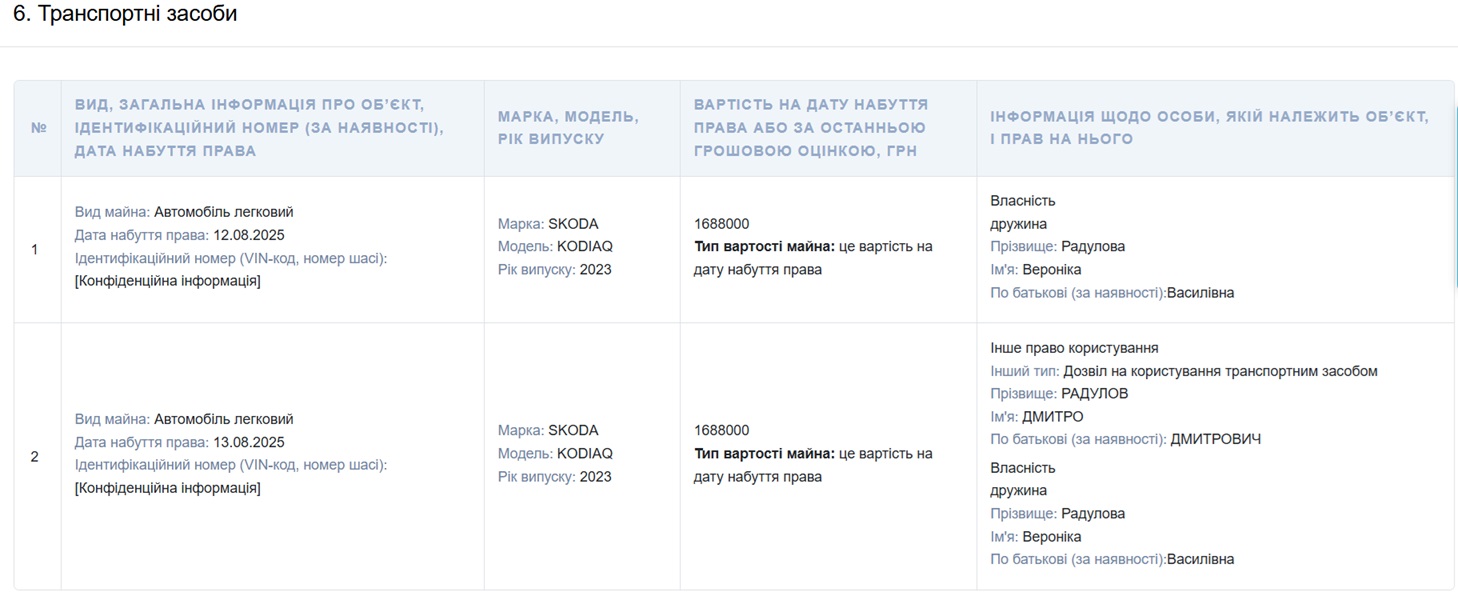Viewport: 1458px width, 600px height.
Task: Click the "6. Транспортні засоби" section heading
Action: (x=125, y=15)
